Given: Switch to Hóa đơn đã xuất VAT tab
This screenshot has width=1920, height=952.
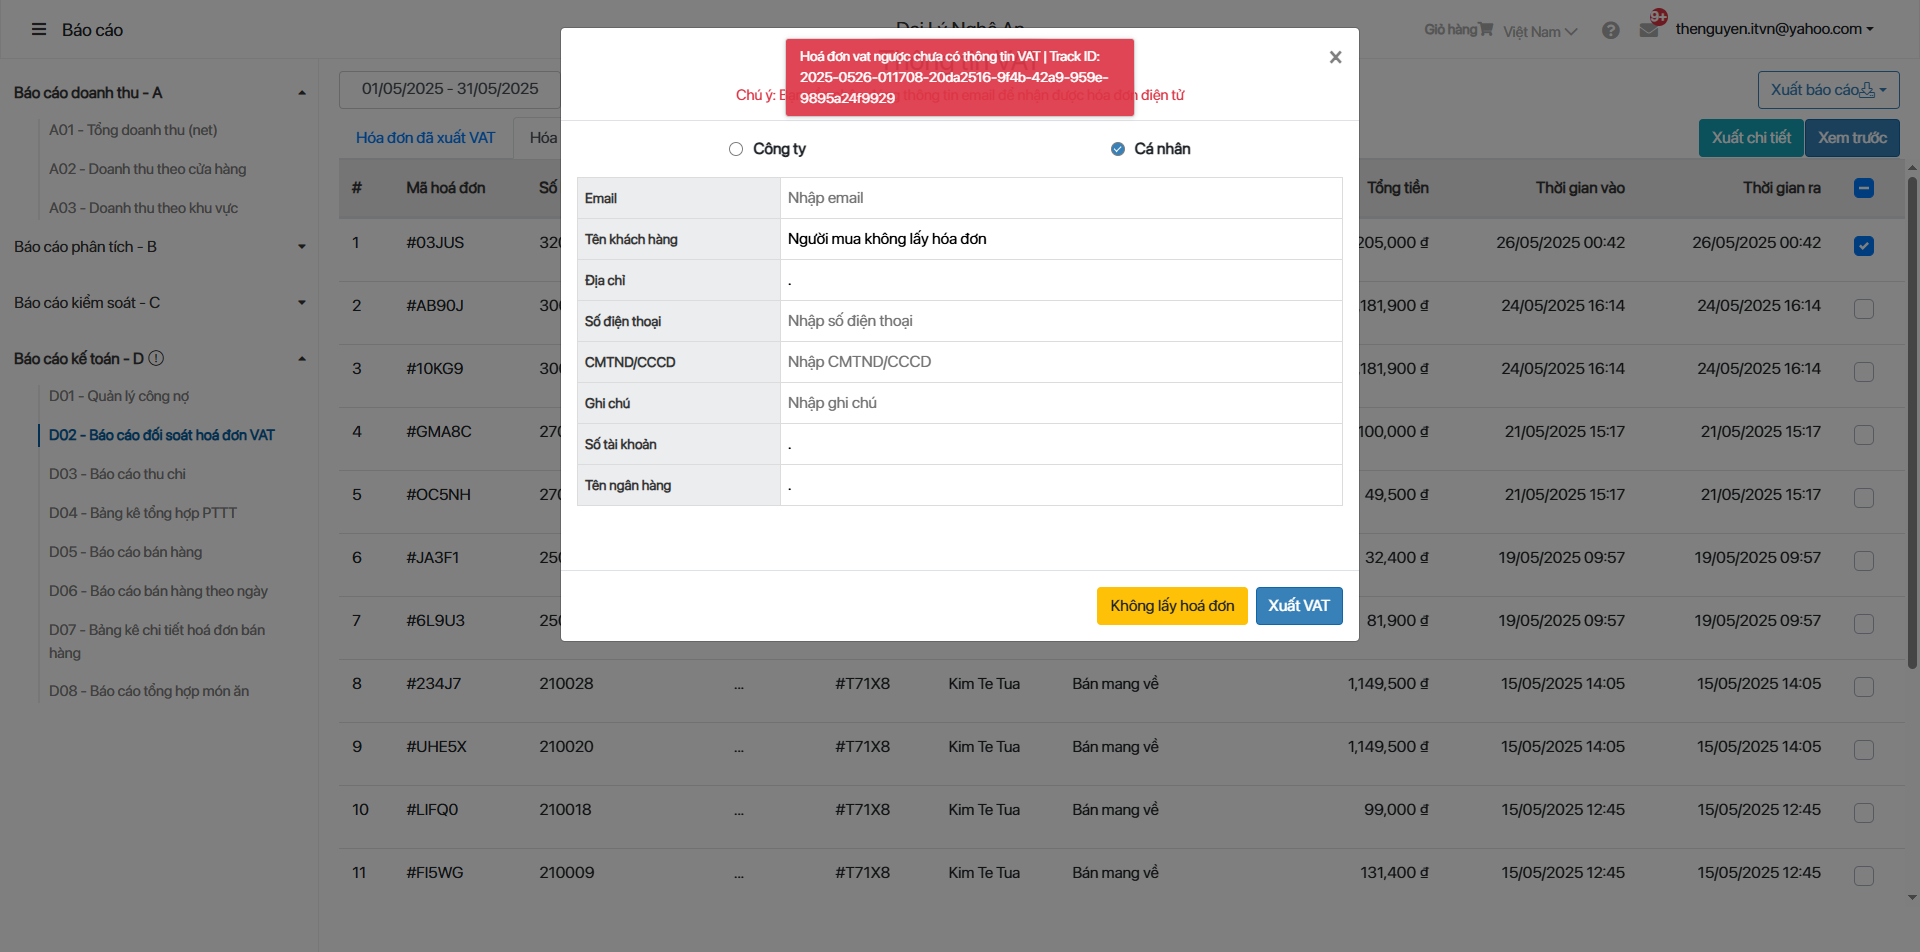Looking at the screenshot, I should pyautogui.click(x=425, y=138).
